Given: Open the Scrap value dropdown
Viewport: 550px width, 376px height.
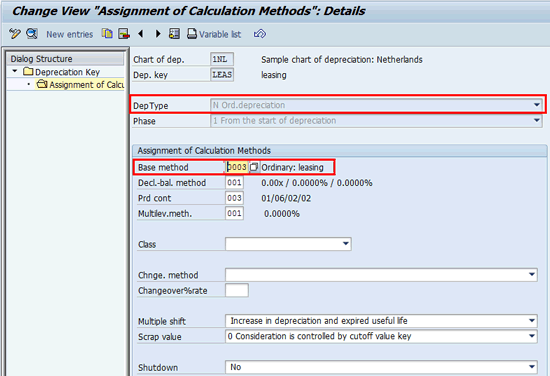Looking at the screenshot, I should pyautogui.click(x=381, y=336).
